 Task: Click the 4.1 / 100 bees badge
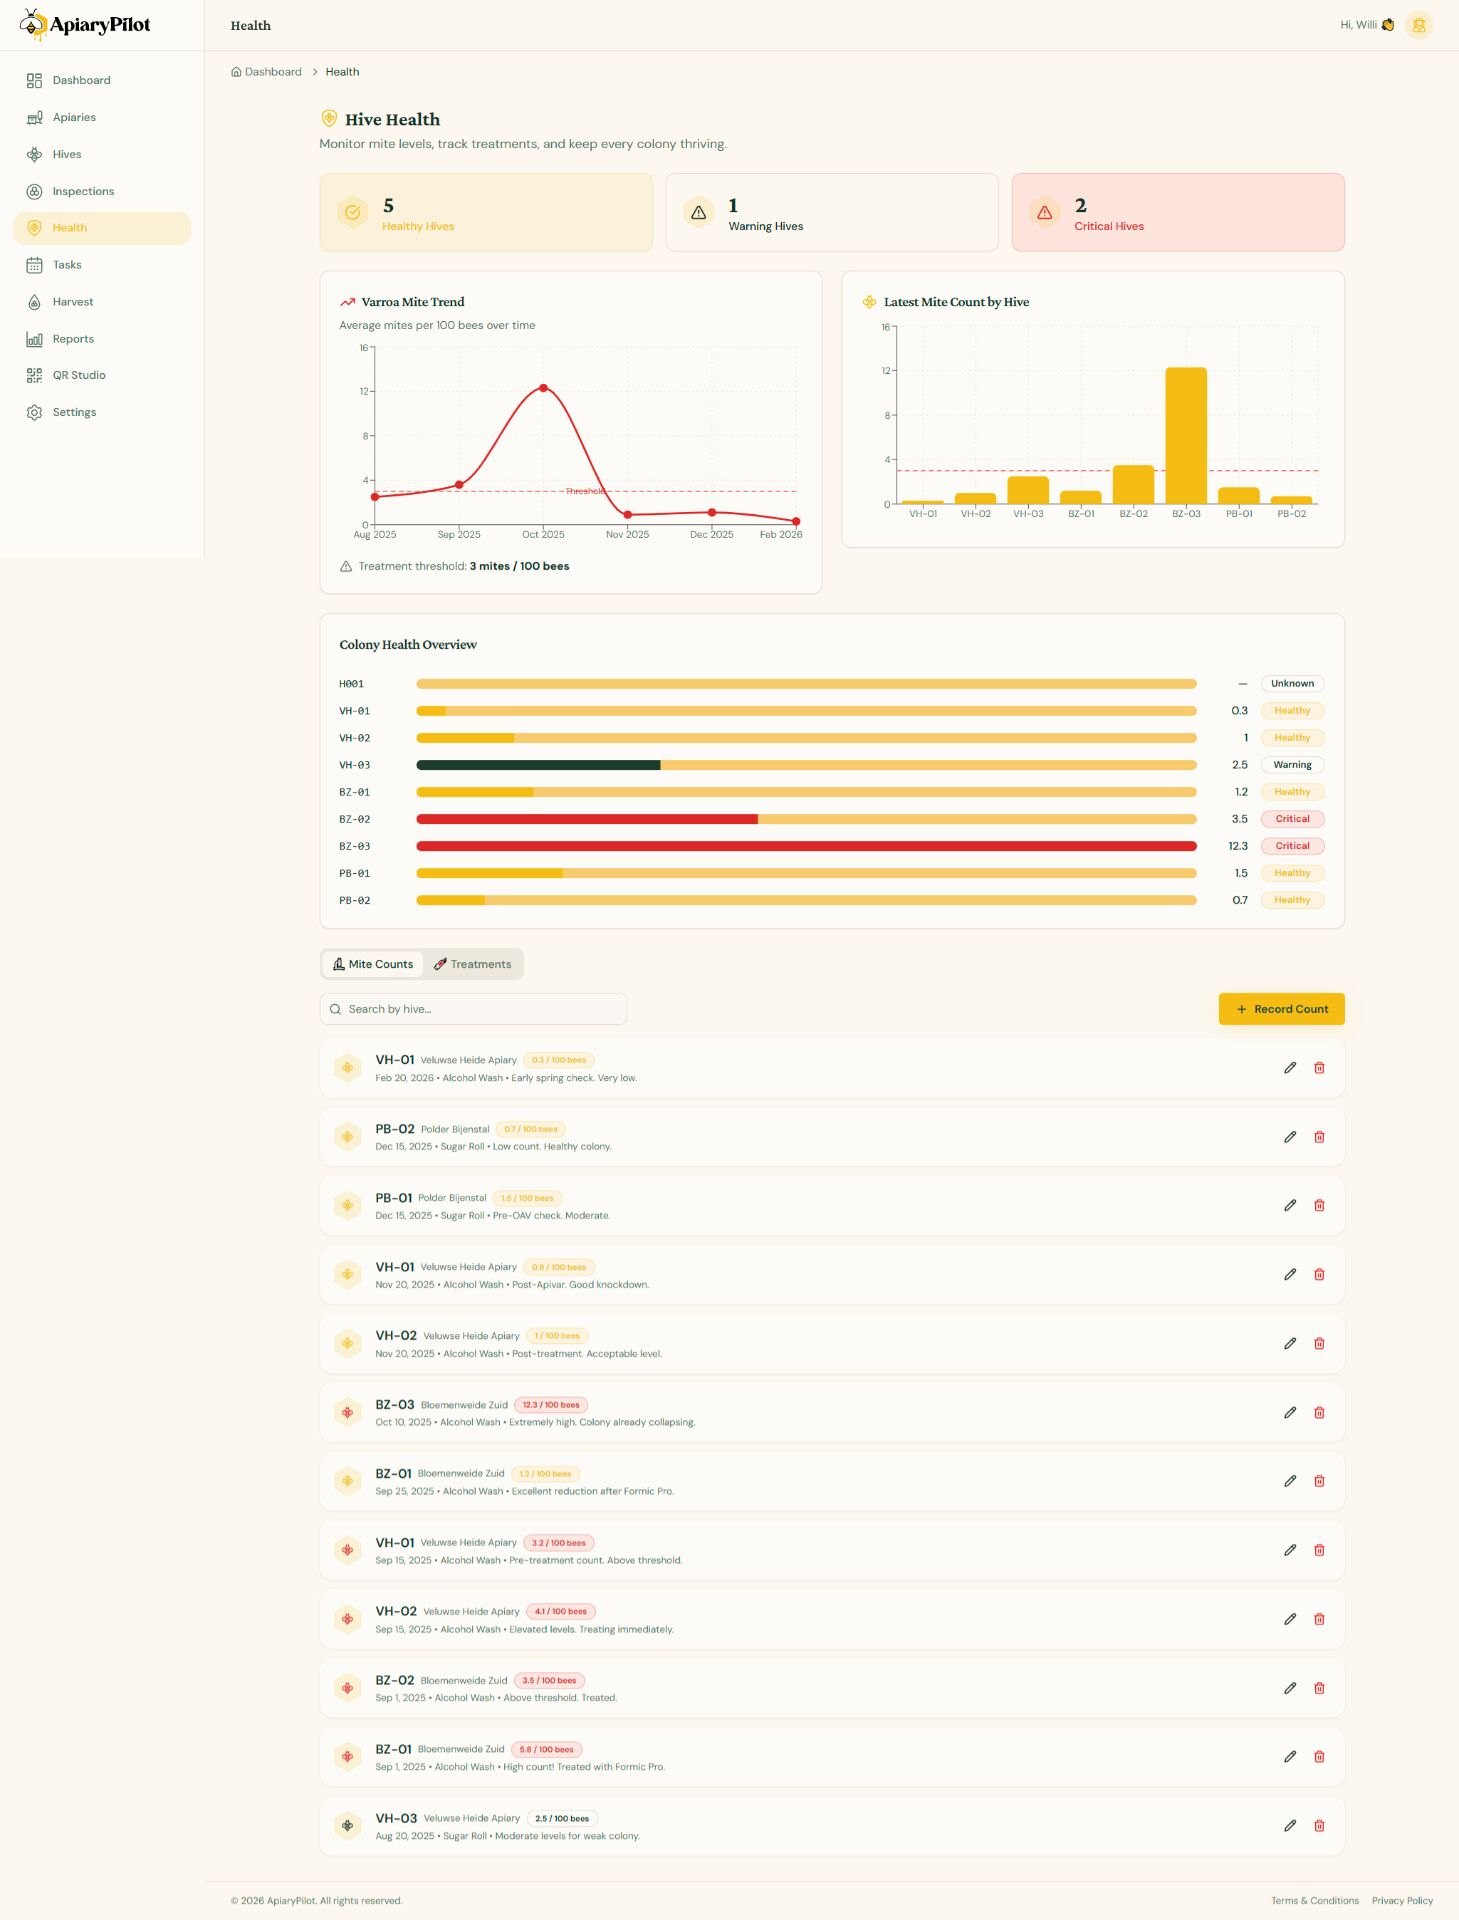pyautogui.click(x=561, y=1612)
